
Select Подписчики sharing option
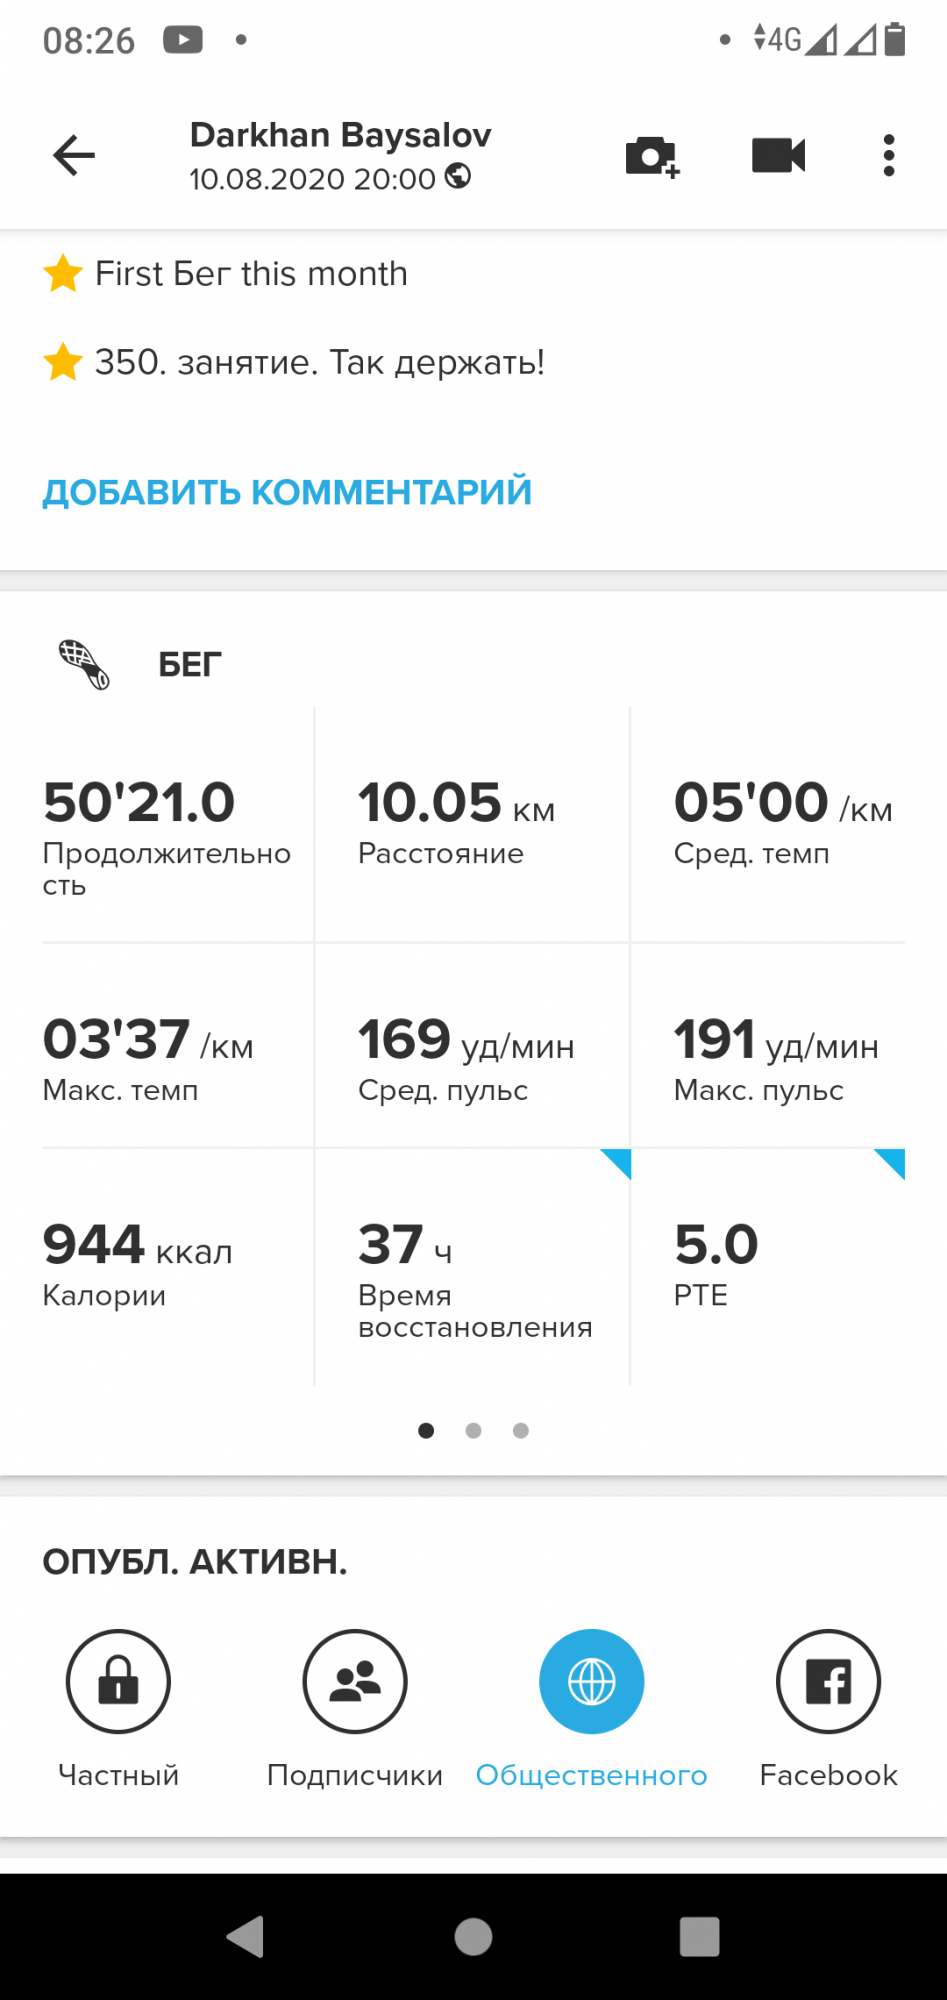[x=355, y=1682]
